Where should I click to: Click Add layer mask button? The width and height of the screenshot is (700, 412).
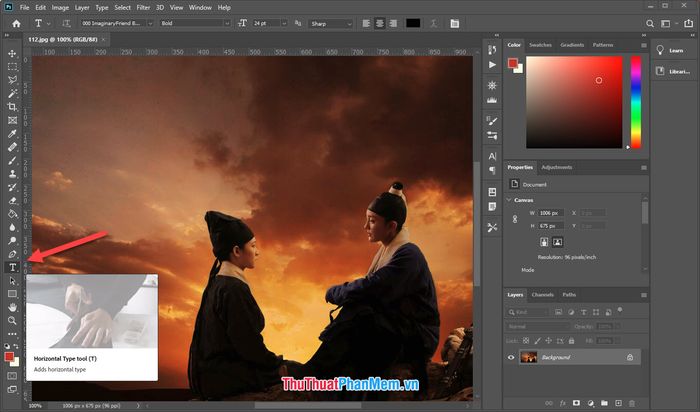click(x=576, y=403)
